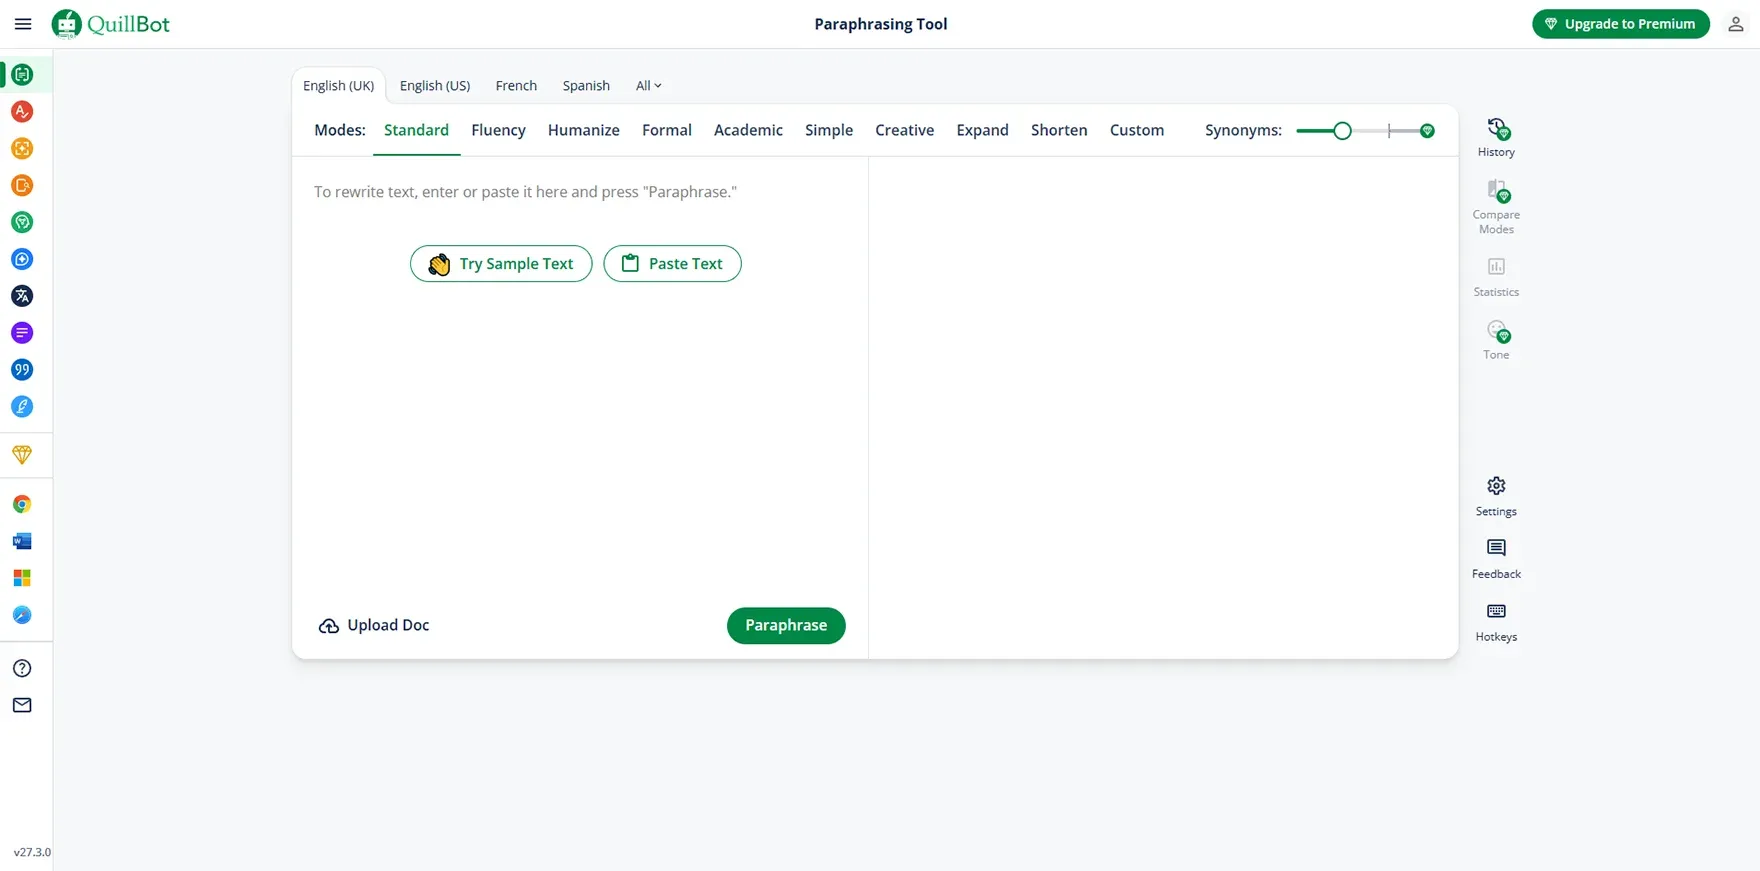Click inside the text input area to rewrite text
This screenshot has height=871, width=1760.
pos(580,380)
